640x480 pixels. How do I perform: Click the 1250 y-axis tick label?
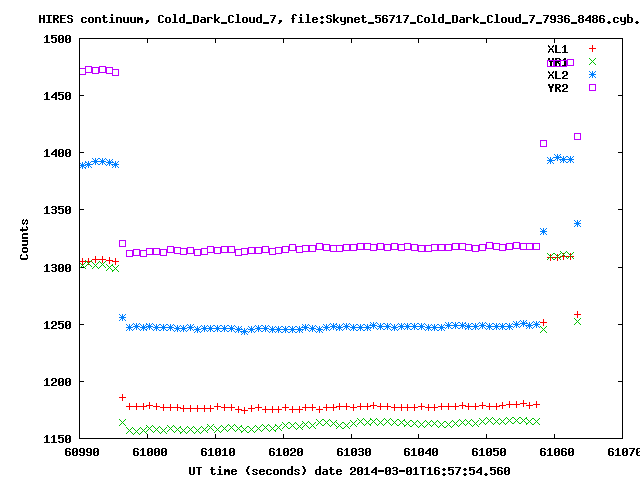coord(57,325)
